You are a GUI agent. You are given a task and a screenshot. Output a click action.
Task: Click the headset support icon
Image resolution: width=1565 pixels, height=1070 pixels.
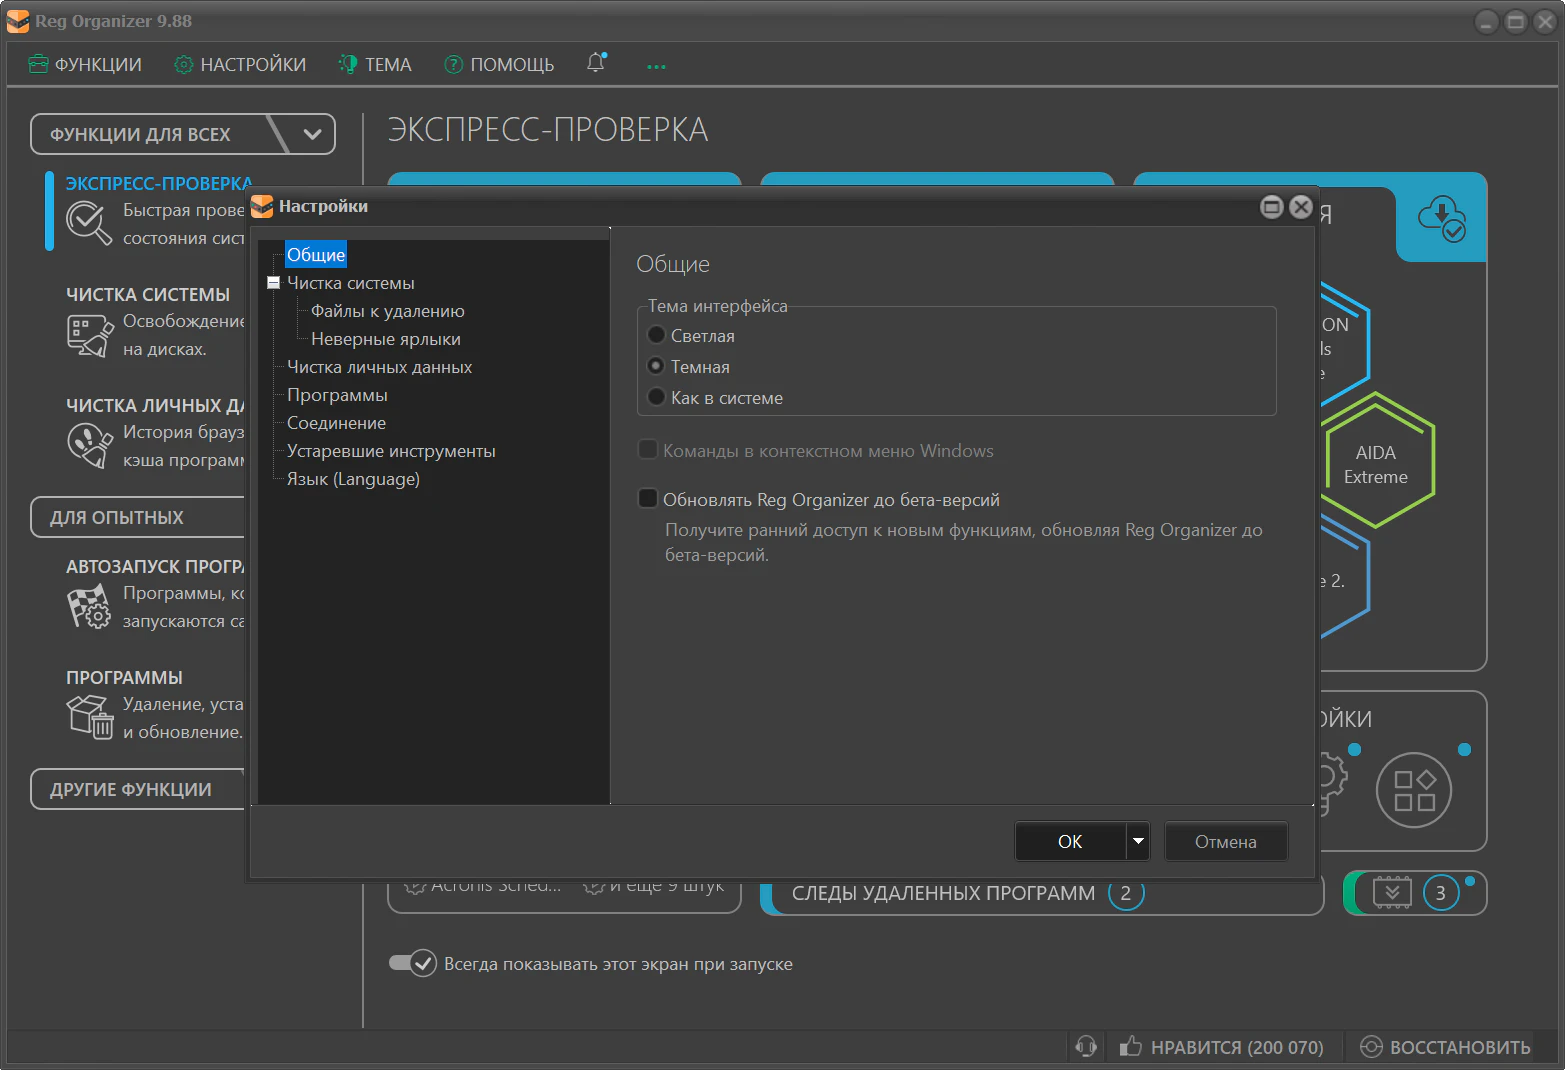pos(1086,1047)
